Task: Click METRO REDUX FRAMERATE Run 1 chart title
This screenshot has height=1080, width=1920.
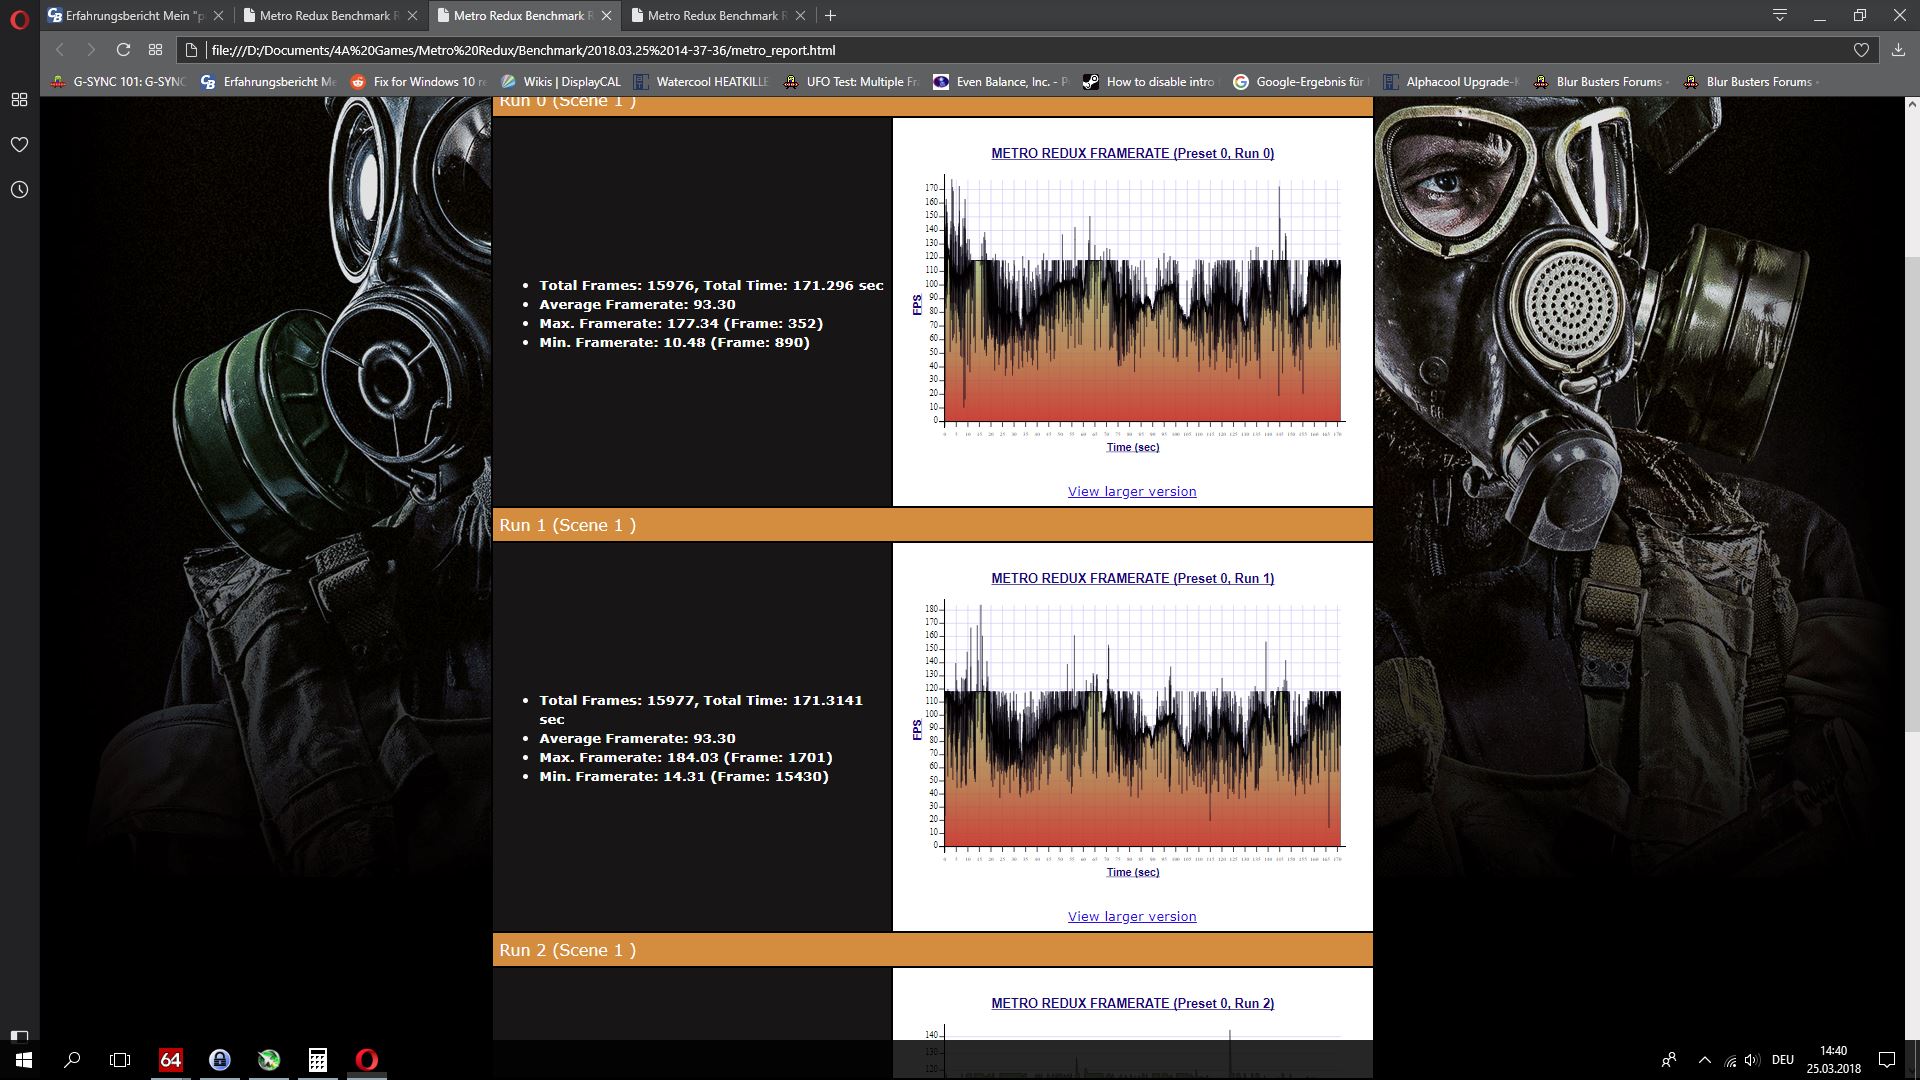Action: (1132, 578)
